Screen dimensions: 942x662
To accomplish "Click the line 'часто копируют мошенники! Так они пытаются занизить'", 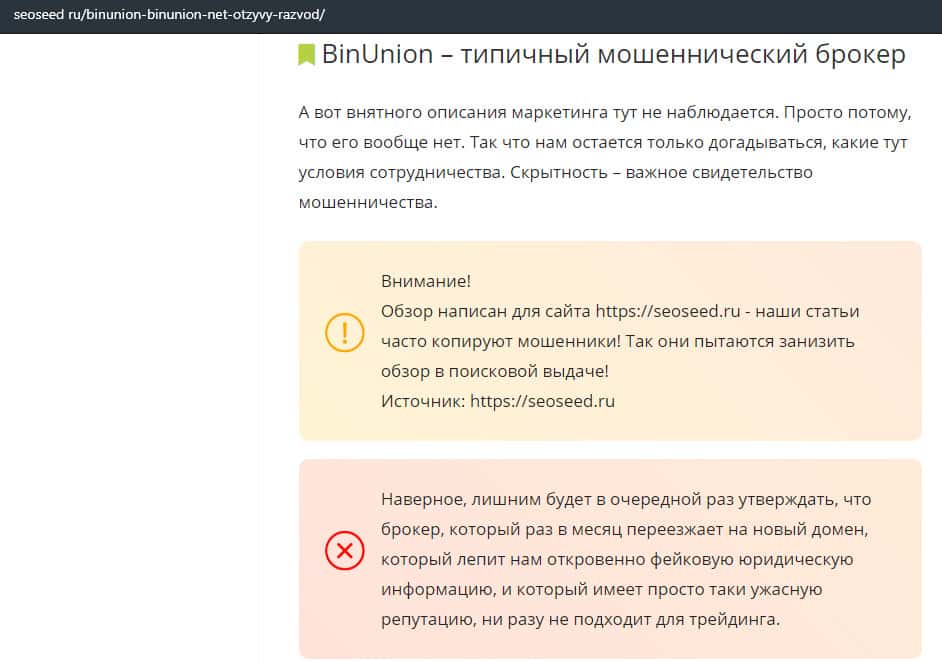I will point(618,341).
